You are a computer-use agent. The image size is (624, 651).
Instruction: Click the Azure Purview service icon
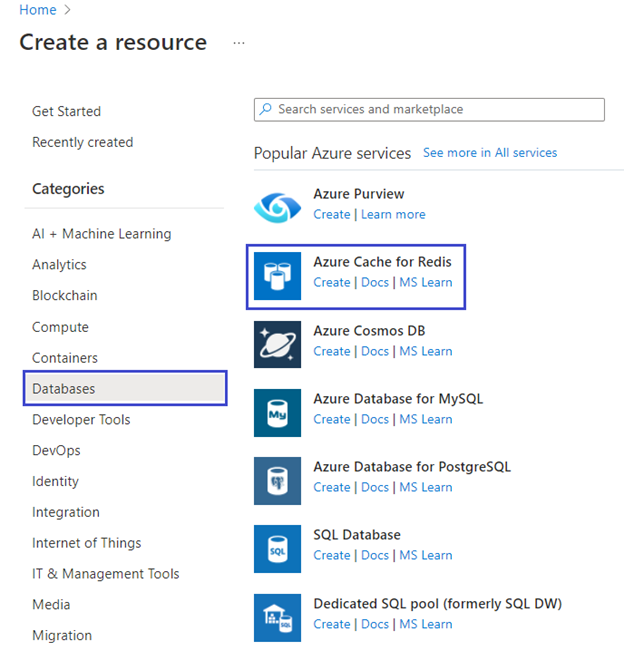(277, 205)
